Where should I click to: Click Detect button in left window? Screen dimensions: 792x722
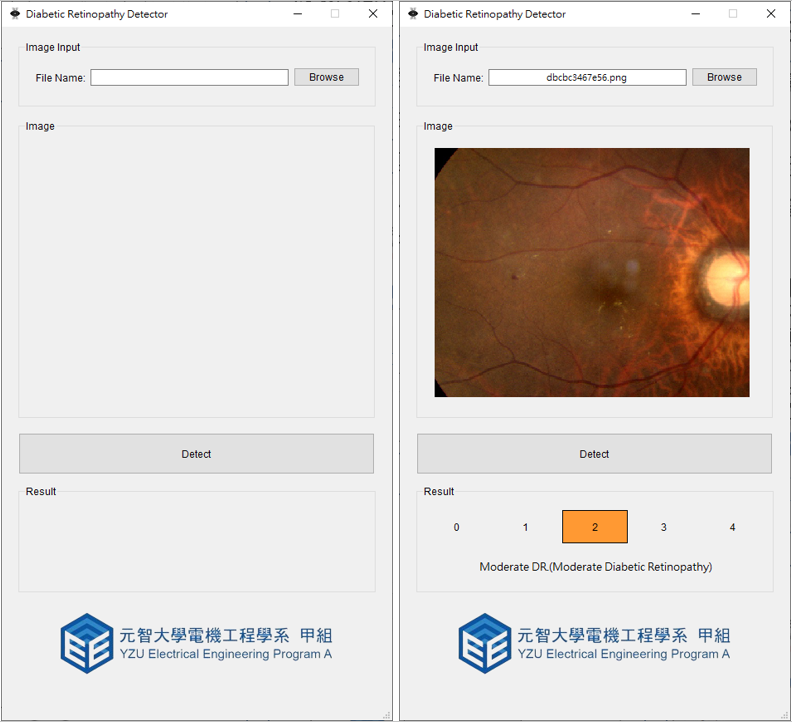pos(196,454)
